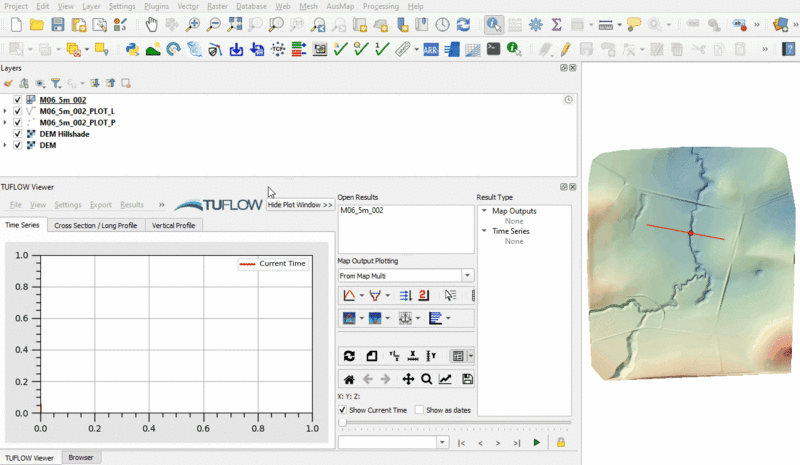Image resolution: width=800 pixels, height=465 pixels.
Task: Select M06_5m_002 in Open Results list
Action: pyautogui.click(x=362, y=212)
